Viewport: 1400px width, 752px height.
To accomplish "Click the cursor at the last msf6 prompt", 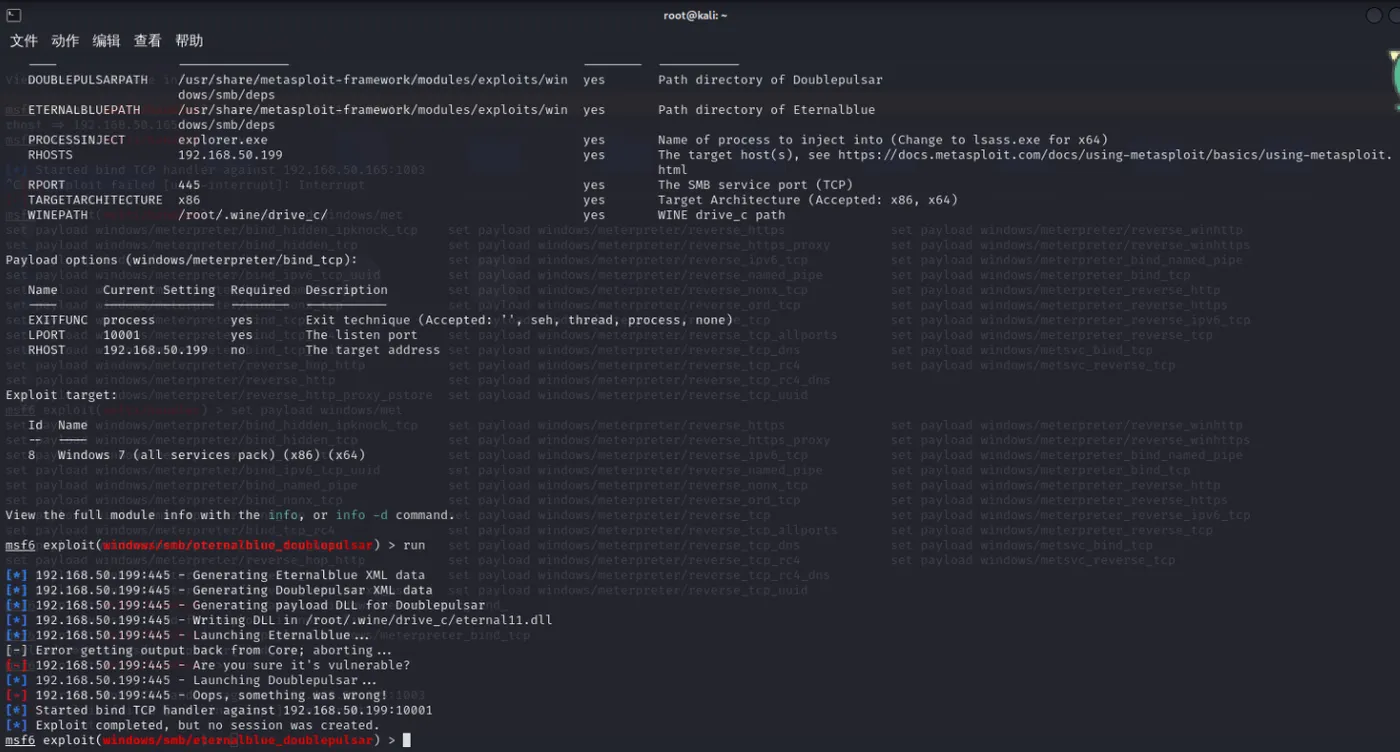I will pyautogui.click(x=406, y=740).
